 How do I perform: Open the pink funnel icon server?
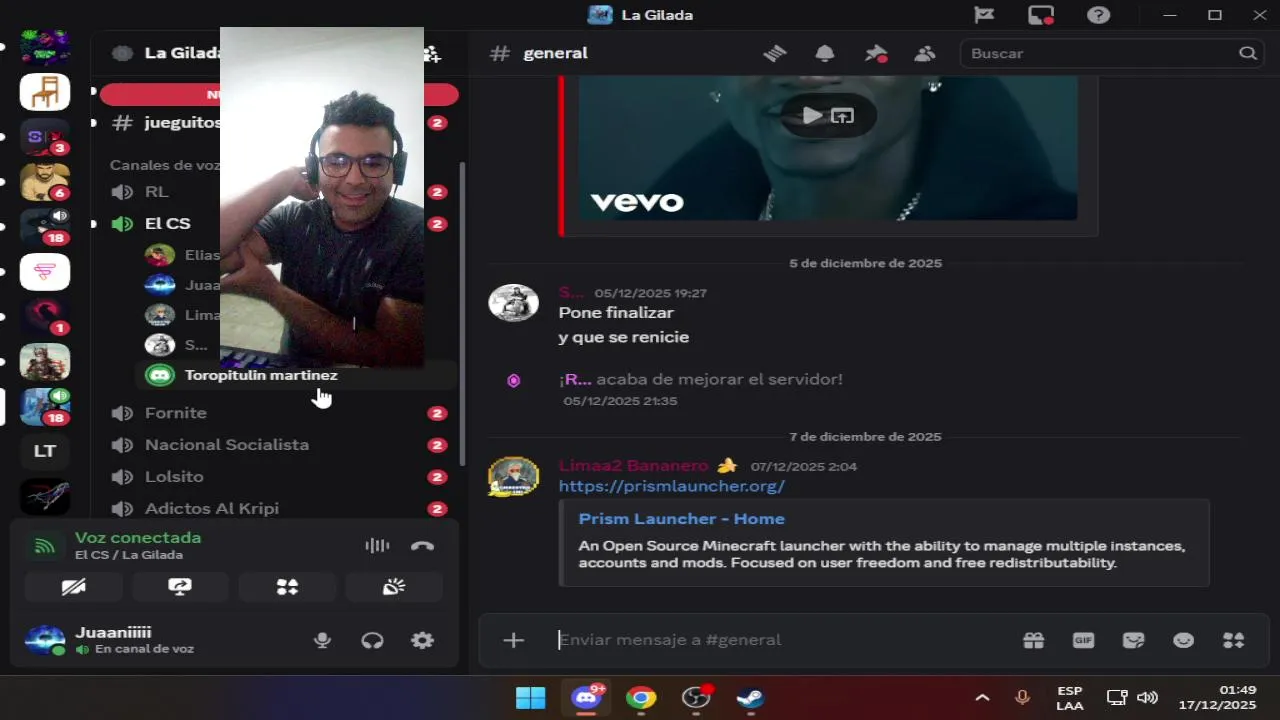(45, 272)
